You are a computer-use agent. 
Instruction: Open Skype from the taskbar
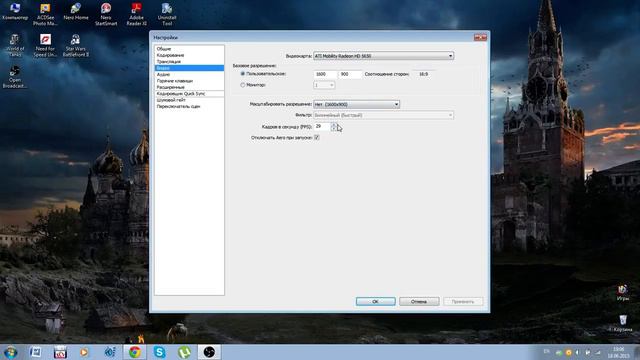[160, 352]
